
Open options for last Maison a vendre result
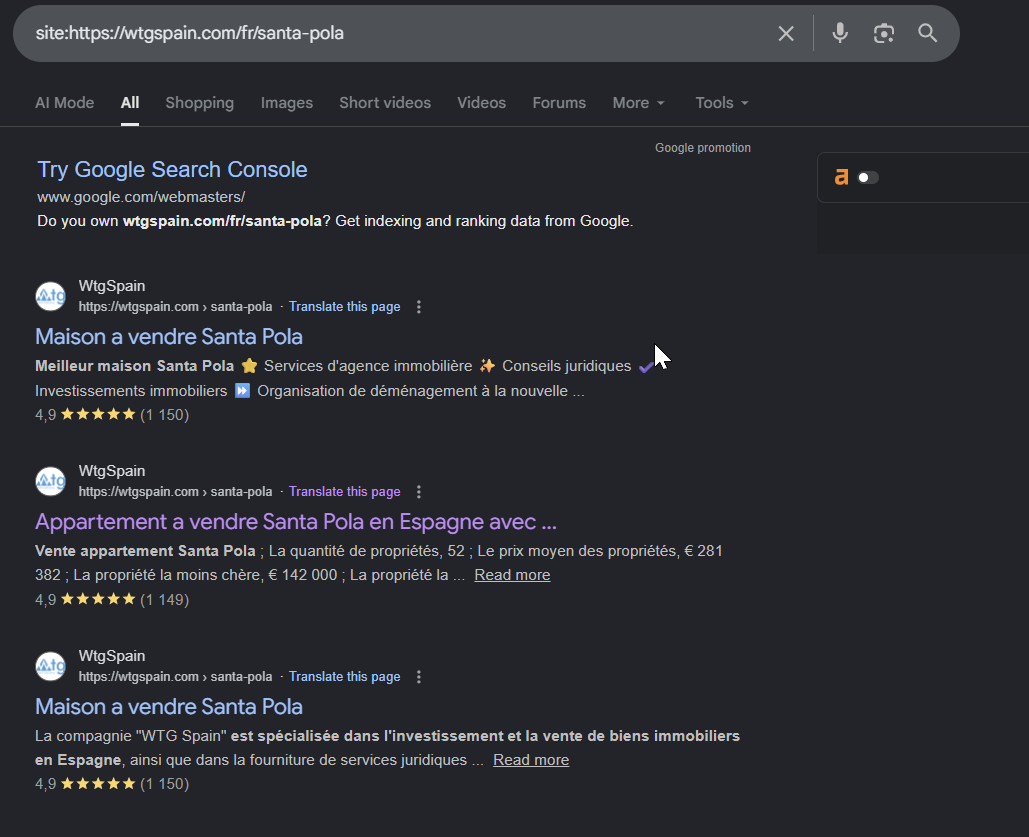[x=419, y=677]
